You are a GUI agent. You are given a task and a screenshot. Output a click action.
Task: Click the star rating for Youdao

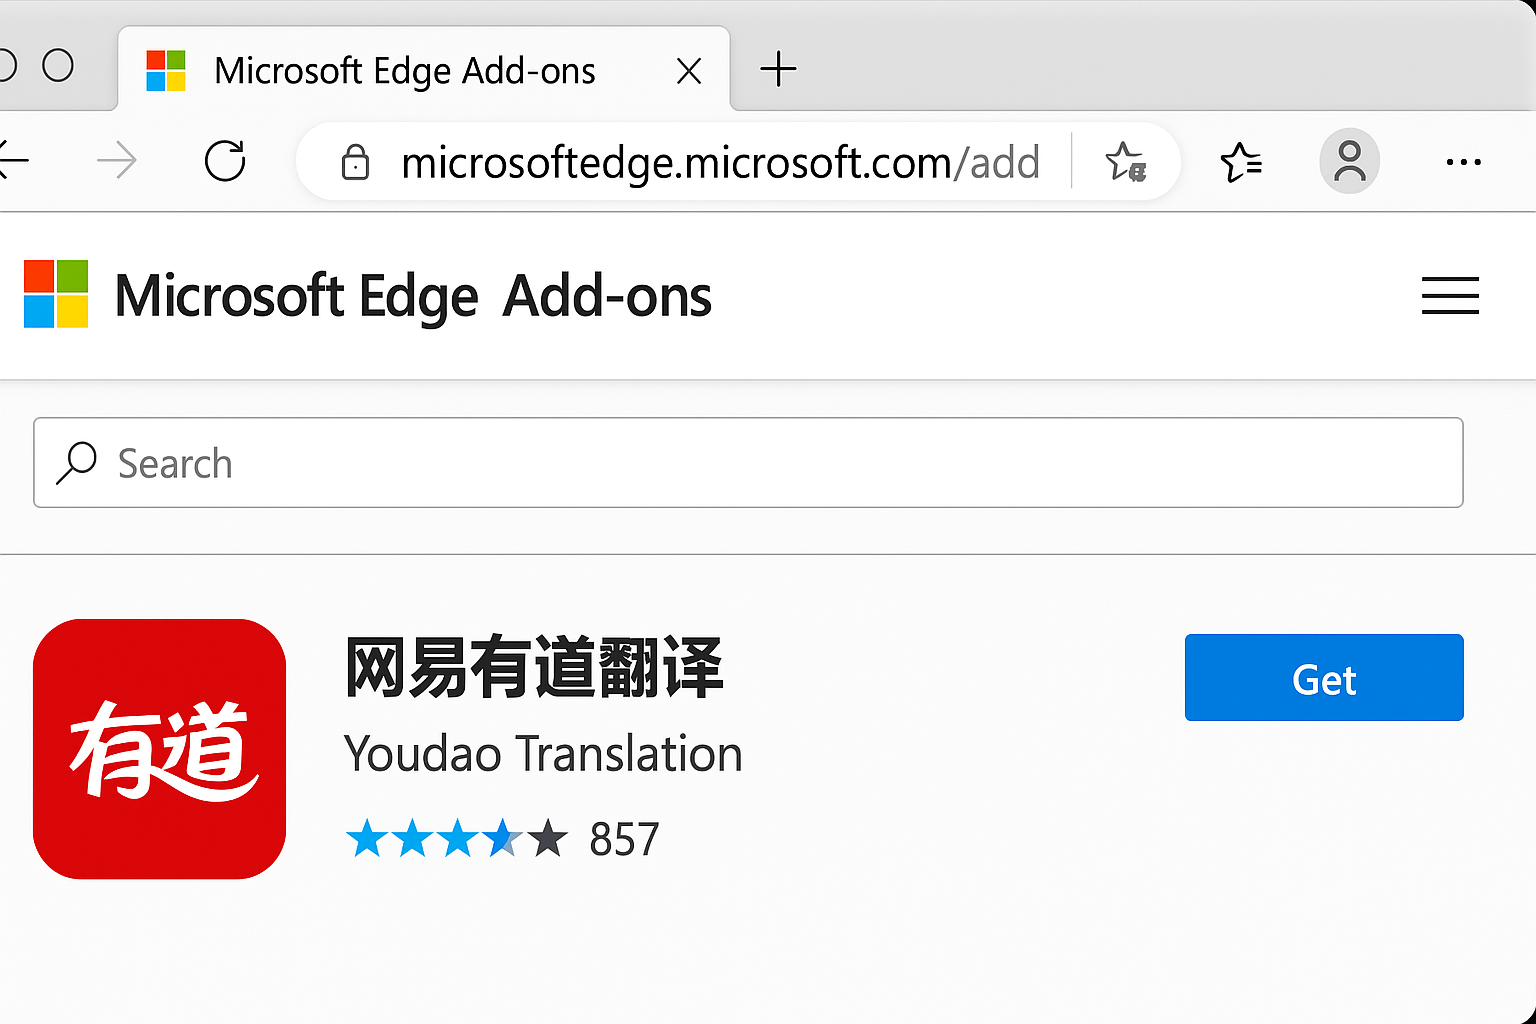457,839
